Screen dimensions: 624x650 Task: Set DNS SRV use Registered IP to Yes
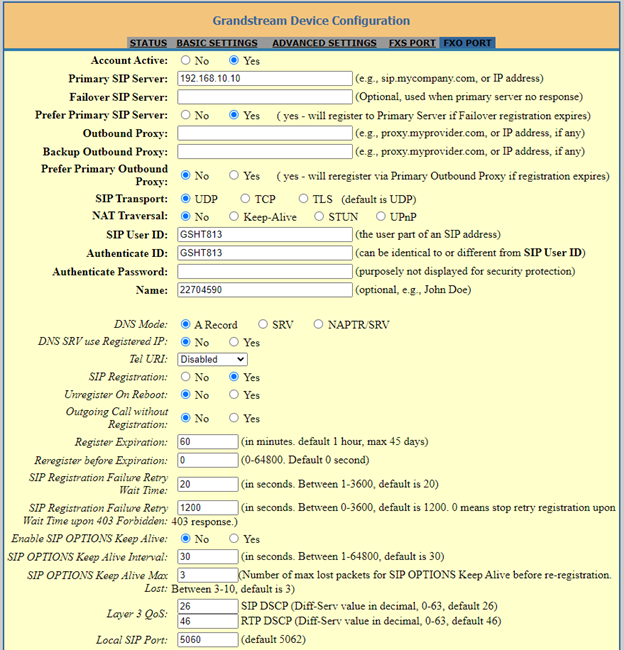234,342
